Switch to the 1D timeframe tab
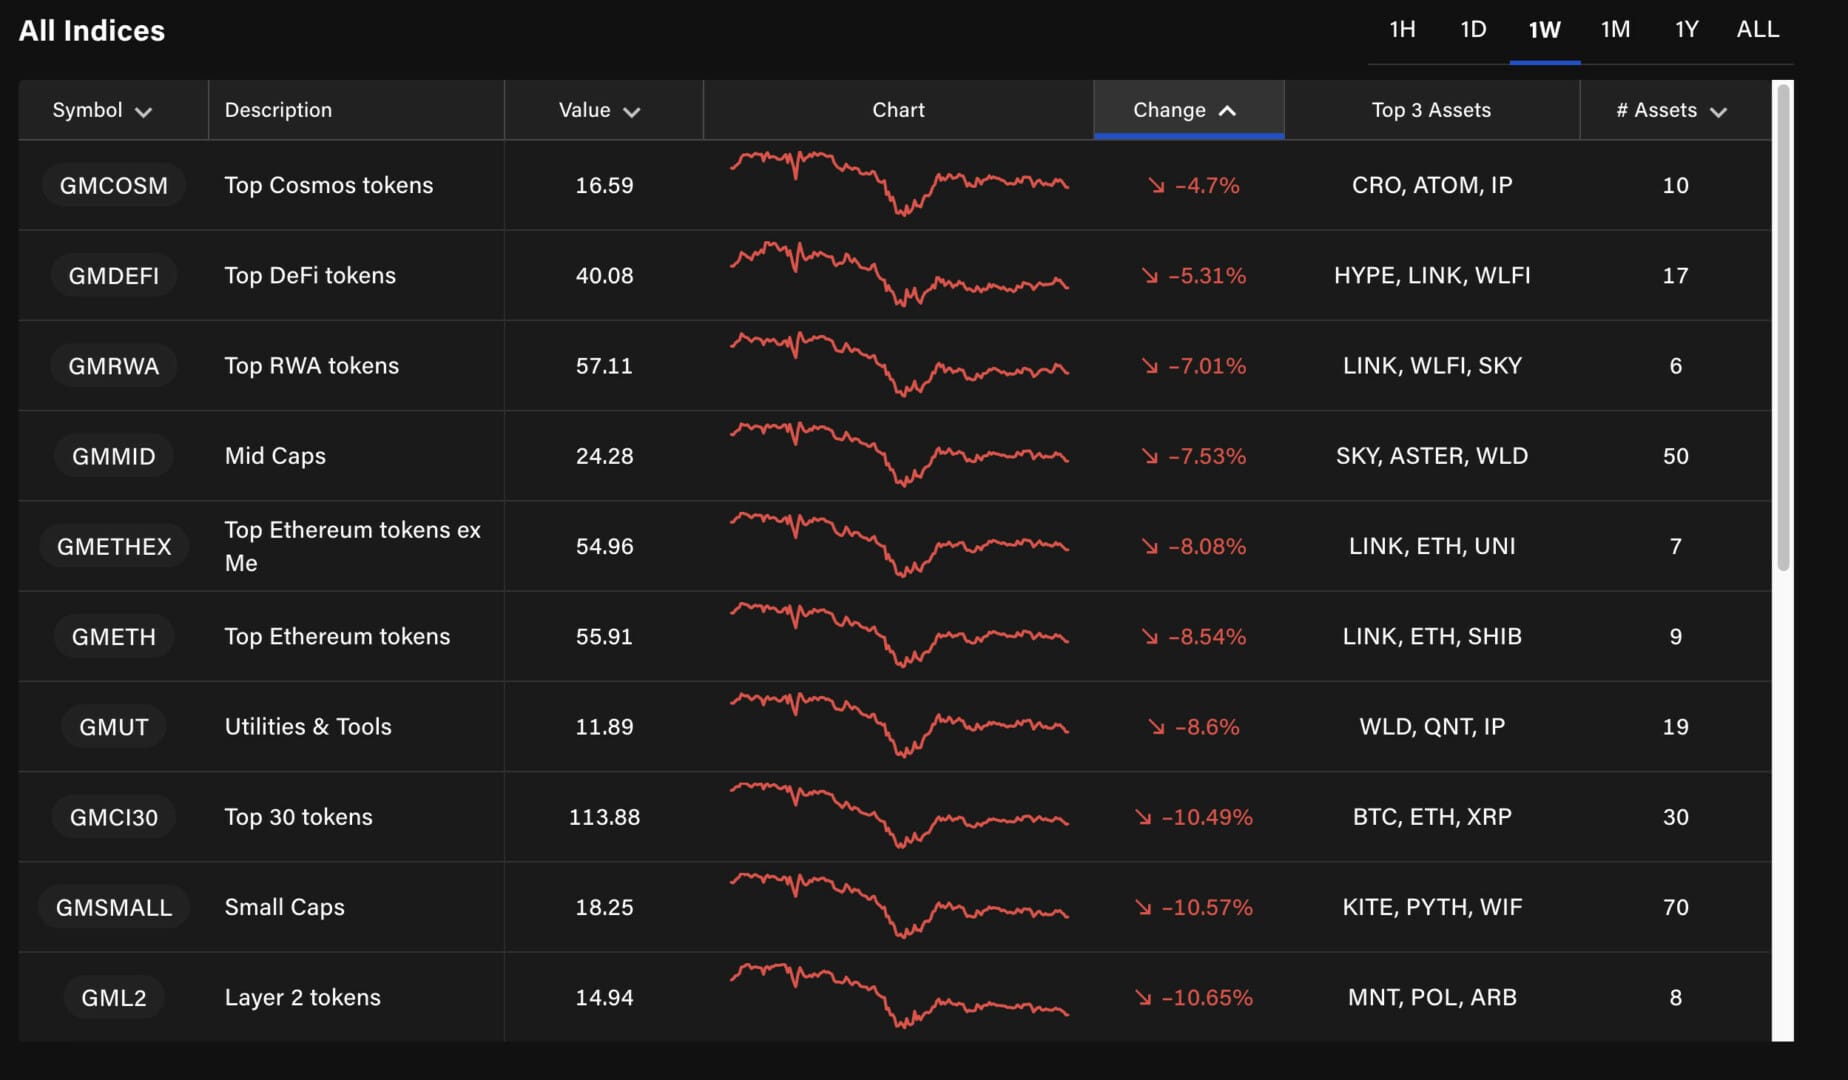The height and width of the screenshot is (1080, 1848). click(x=1472, y=30)
